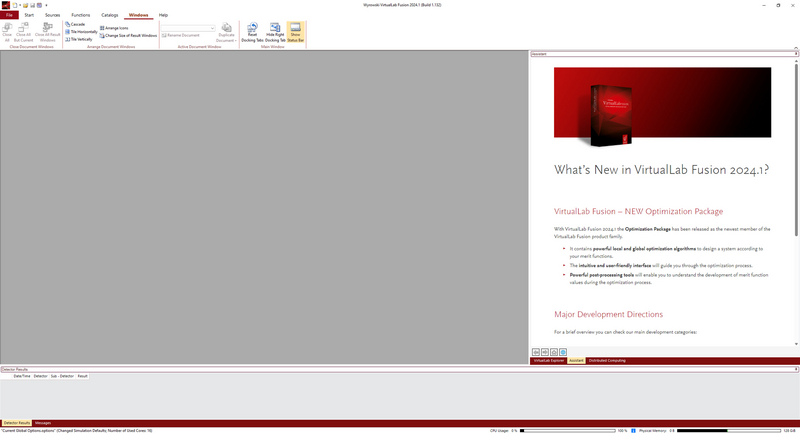Image resolution: width=800 pixels, height=434 pixels.
Task: Click the Assistant home icon
Action: click(x=554, y=352)
